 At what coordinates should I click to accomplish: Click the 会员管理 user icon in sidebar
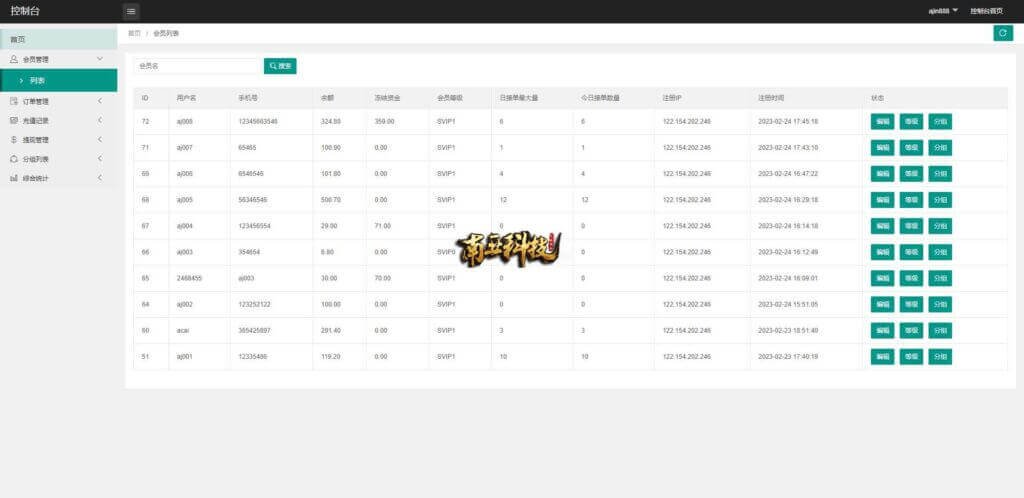point(14,60)
